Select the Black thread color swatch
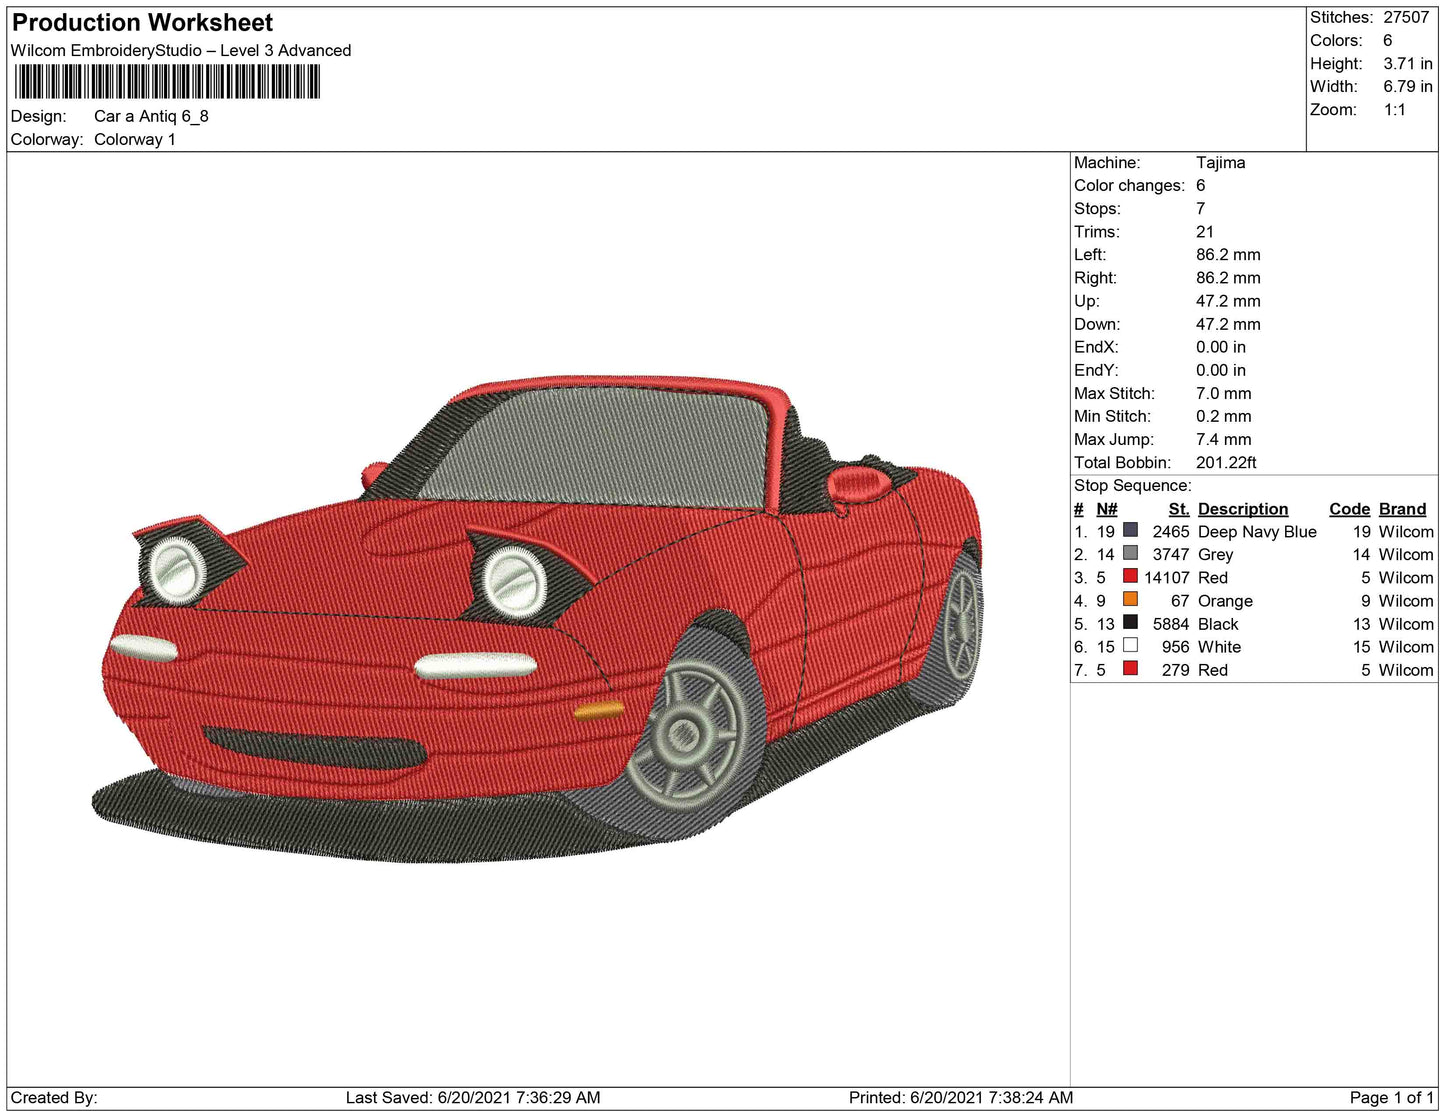 click(x=1130, y=622)
